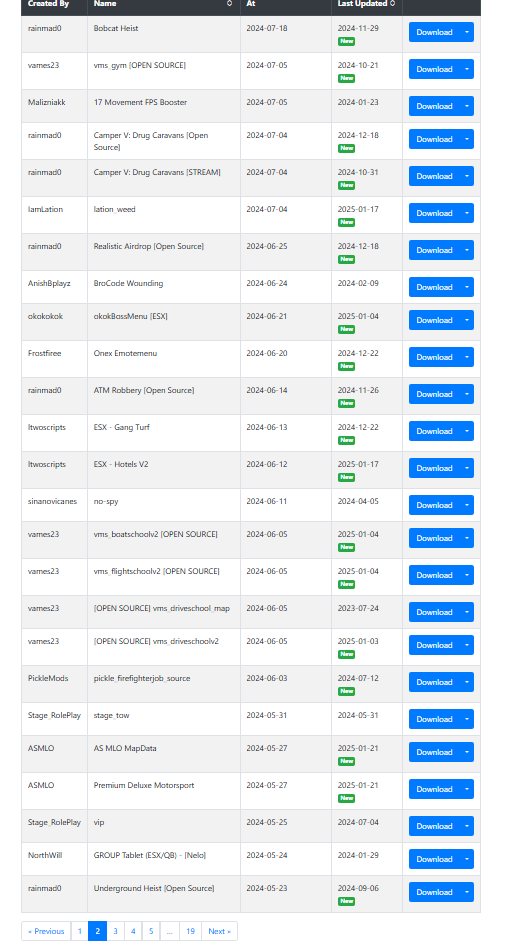The height and width of the screenshot is (946, 506).
Task: Download GROUP Tablet (ESX/QB) - [Nelo]
Action: coord(434,859)
